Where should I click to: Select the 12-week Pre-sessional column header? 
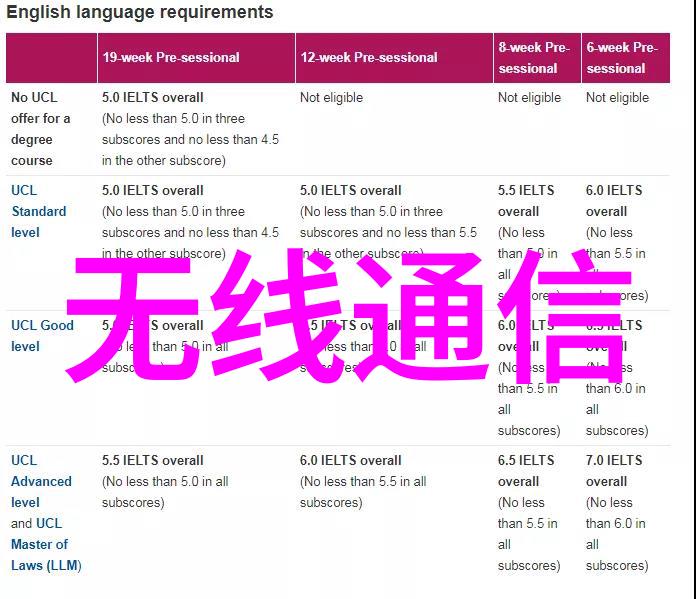point(394,58)
